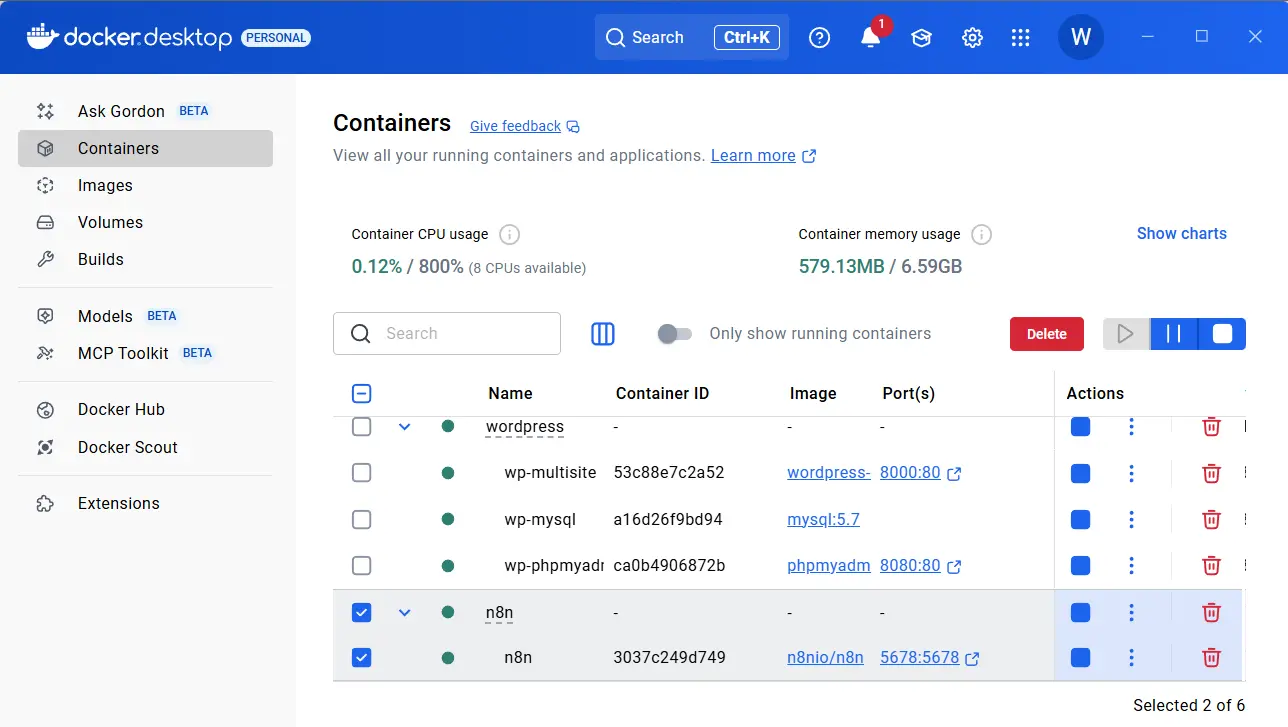
Task: Open more actions for wordpress stack
Action: [1131, 427]
